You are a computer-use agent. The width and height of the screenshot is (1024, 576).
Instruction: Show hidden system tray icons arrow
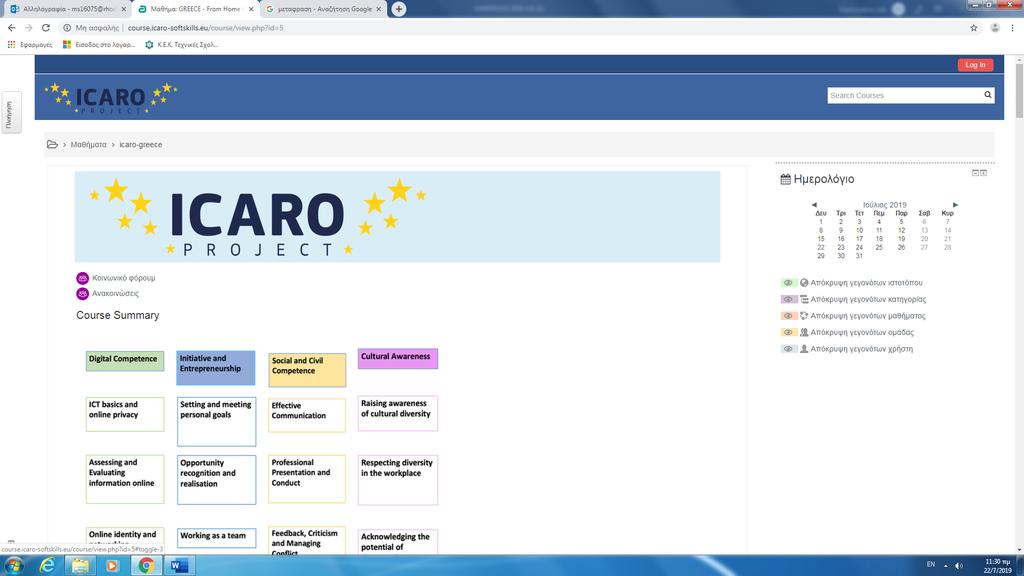[x=946, y=566]
